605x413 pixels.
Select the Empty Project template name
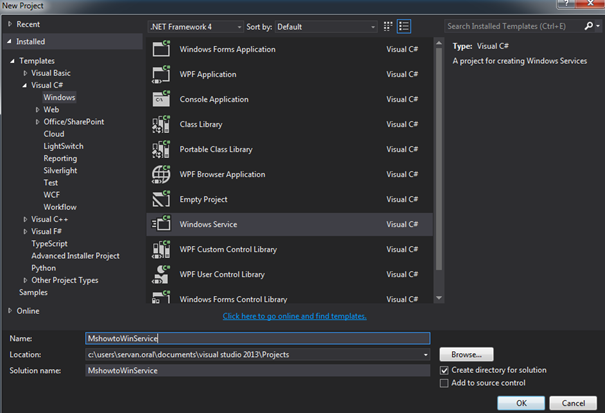[x=203, y=199]
